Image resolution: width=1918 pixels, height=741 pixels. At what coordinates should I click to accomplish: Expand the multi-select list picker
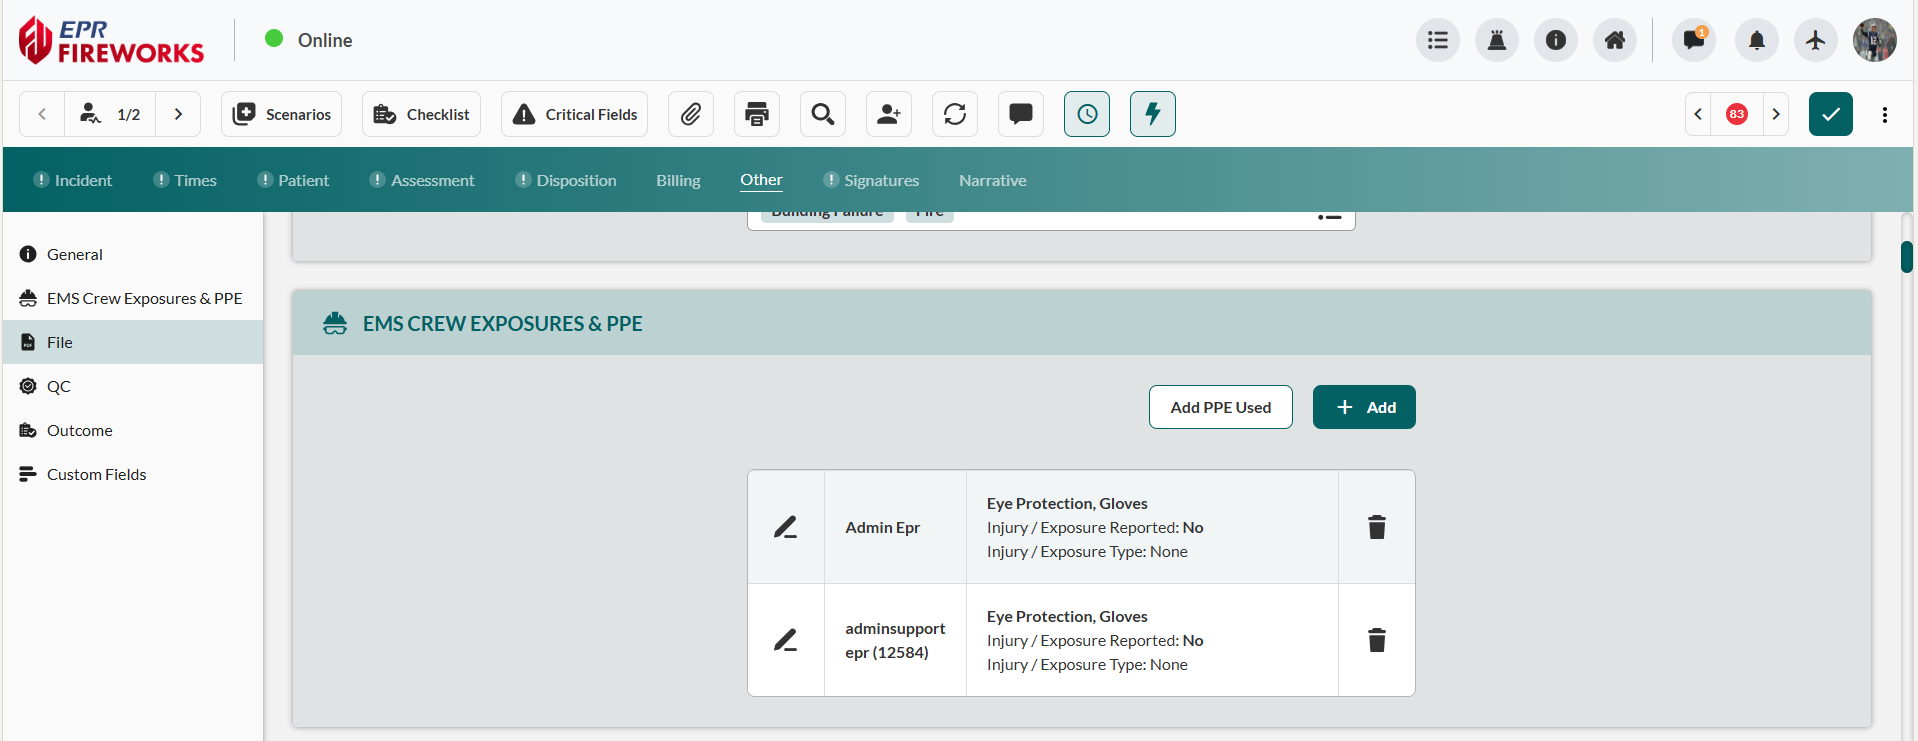[1329, 216]
